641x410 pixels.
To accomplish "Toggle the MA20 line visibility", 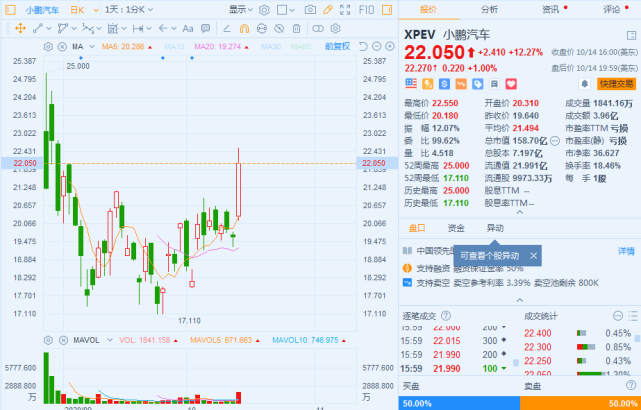I will point(220,47).
